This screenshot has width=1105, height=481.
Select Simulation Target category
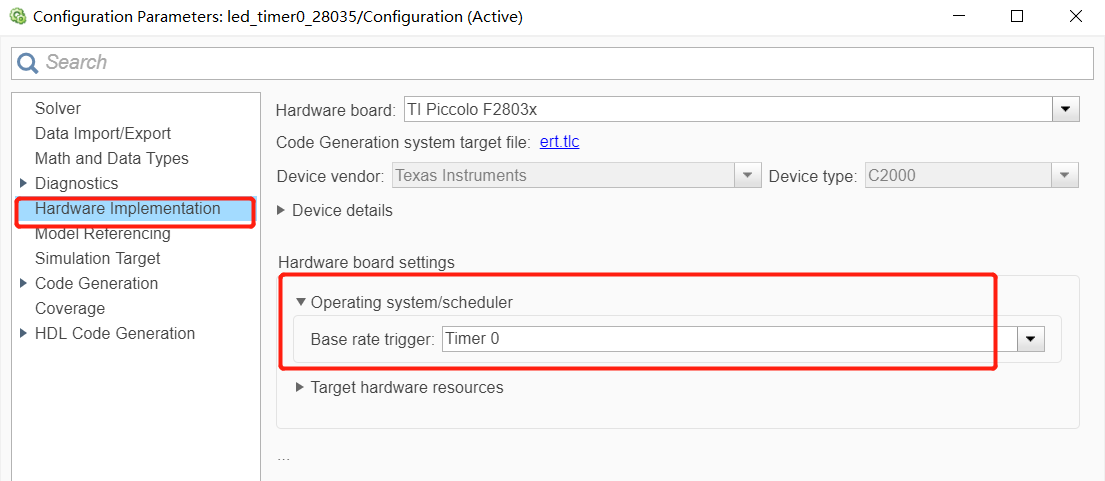pyautogui.click(x=97, y=259)
